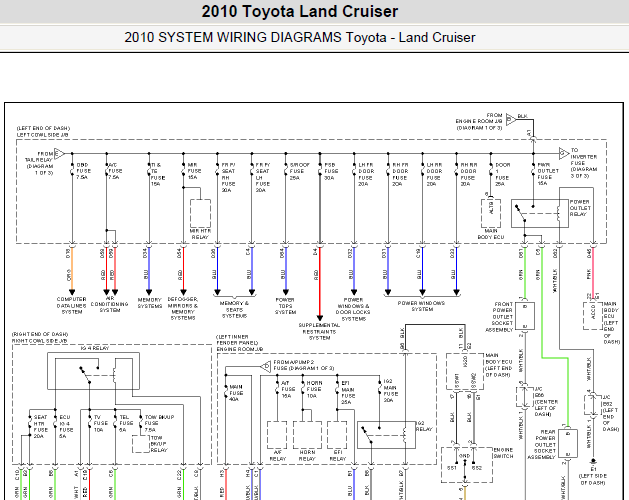Screen dimensions: 629x500
Task: Click the MIR FUSE 15A label
Action: [x=194, y=171]
